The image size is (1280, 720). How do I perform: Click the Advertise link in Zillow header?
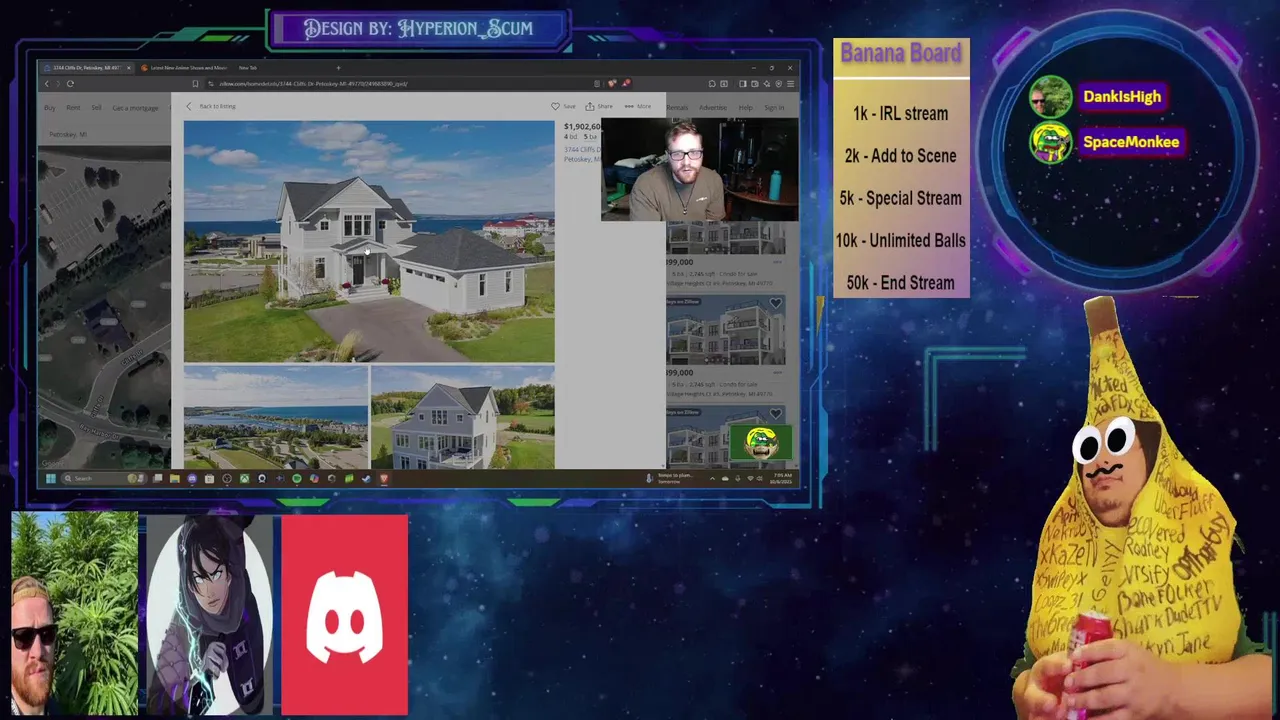point(713,107)
